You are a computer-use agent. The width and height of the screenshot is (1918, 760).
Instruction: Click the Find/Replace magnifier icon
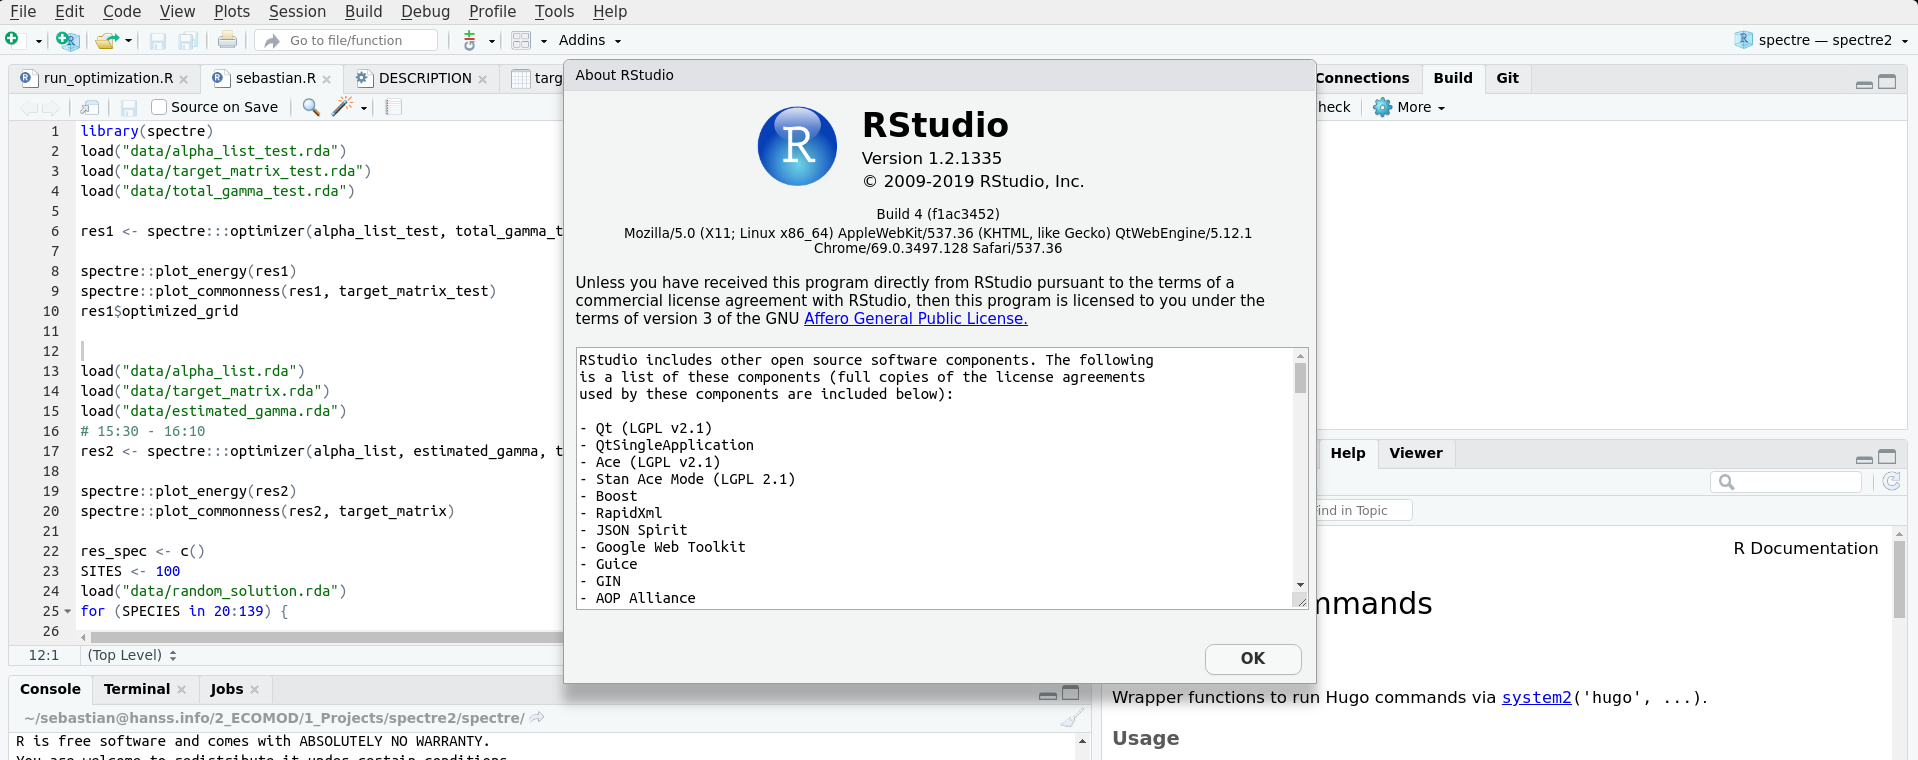point(311,107)
